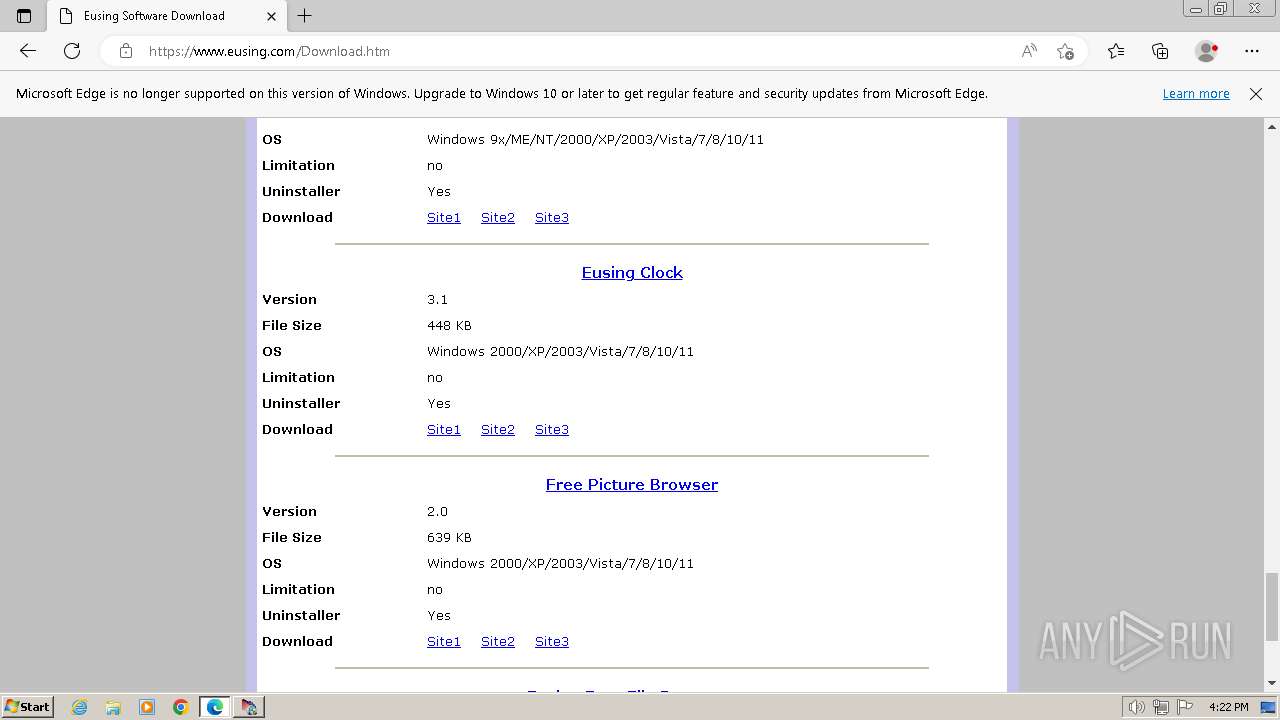Screen dimensions: 1280x720
Task: Open the Collections panel
Action: pos(1160,51)
